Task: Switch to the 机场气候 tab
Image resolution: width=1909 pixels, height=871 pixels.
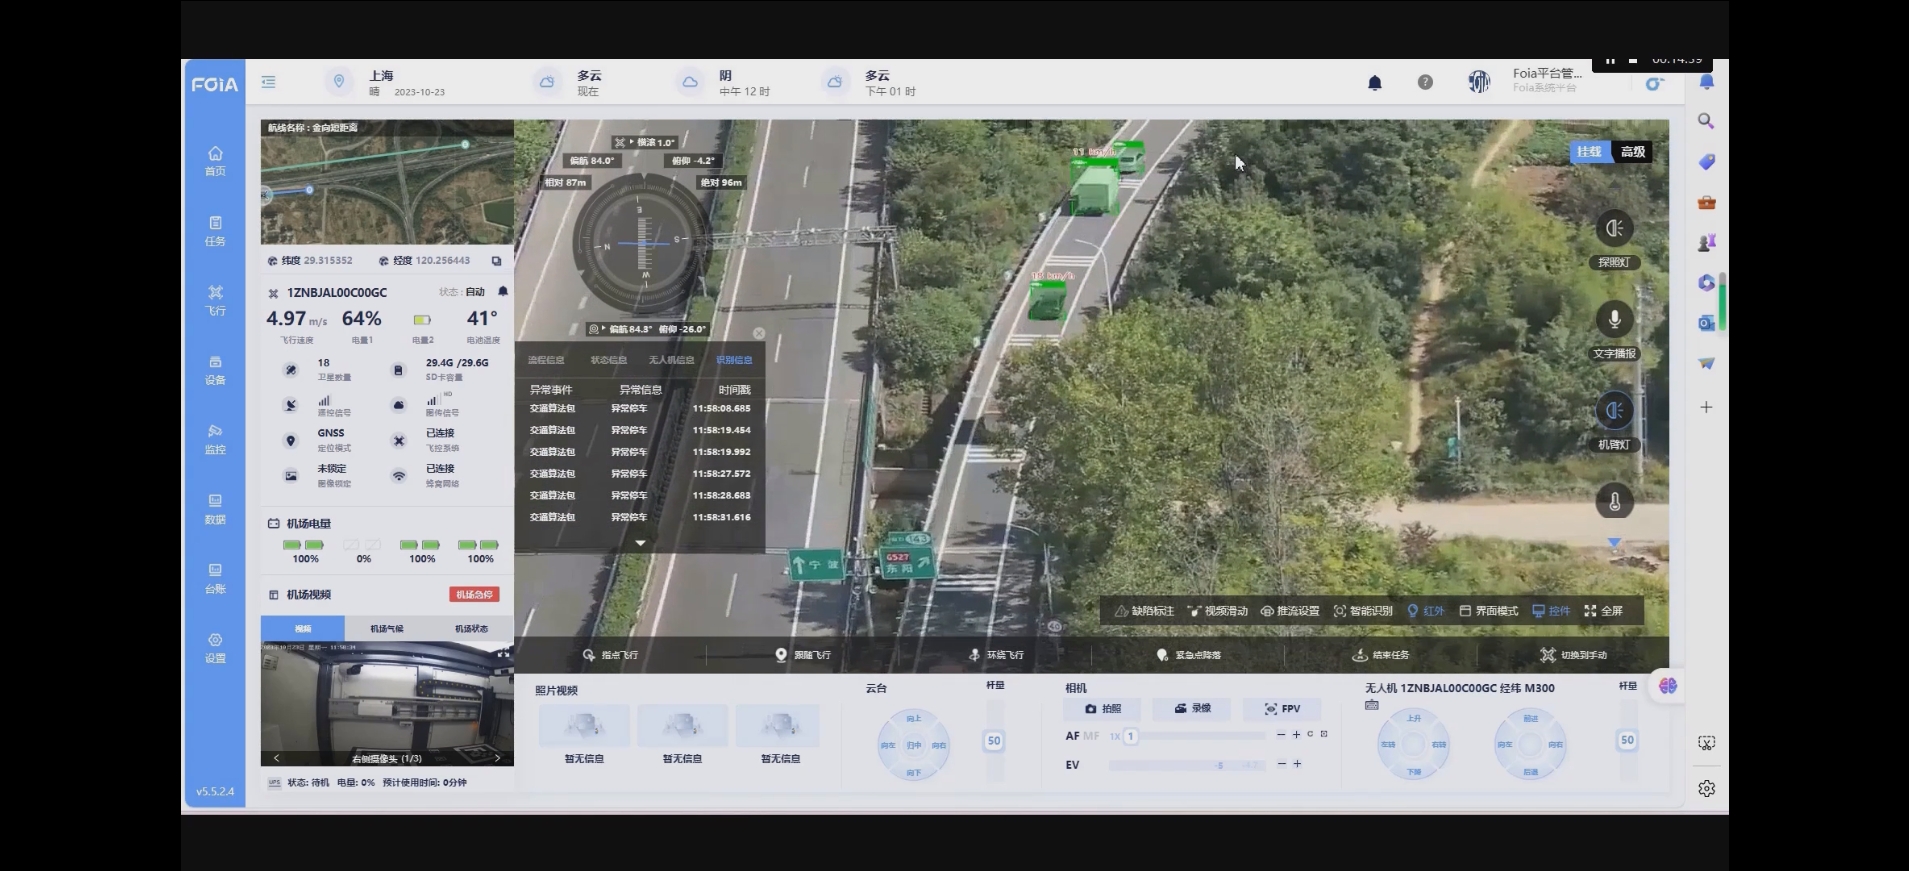Action: click(x=387, y=629)
